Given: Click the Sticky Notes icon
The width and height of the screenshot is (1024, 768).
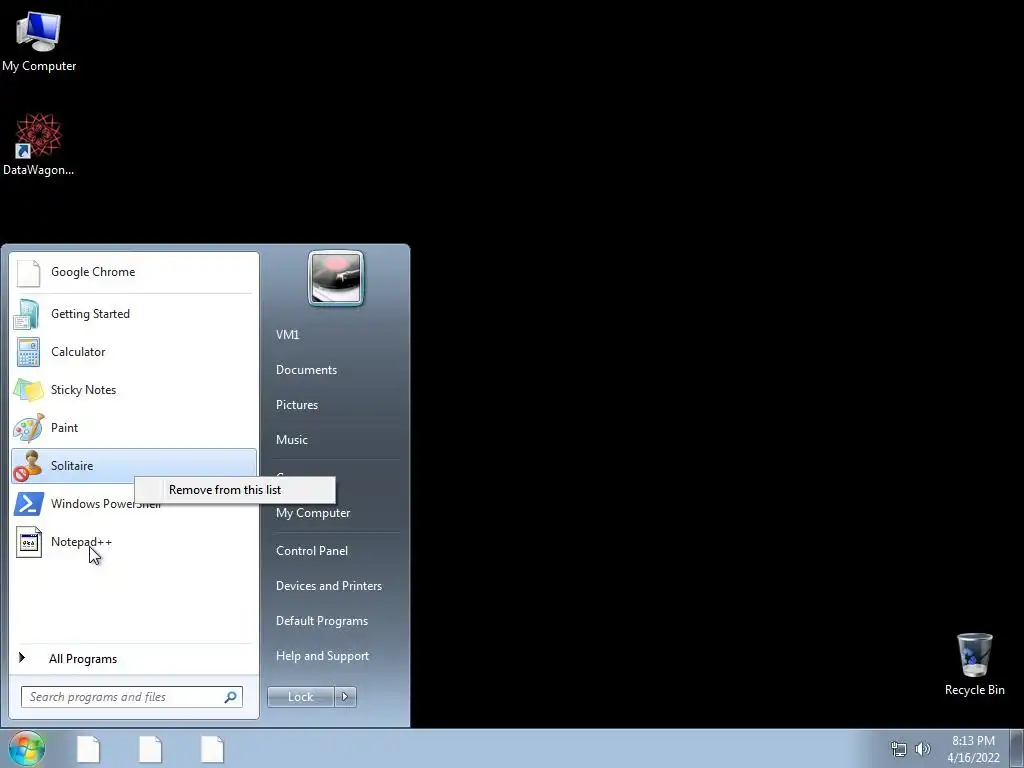Looking at the screenshot, I should pos(28,390).
